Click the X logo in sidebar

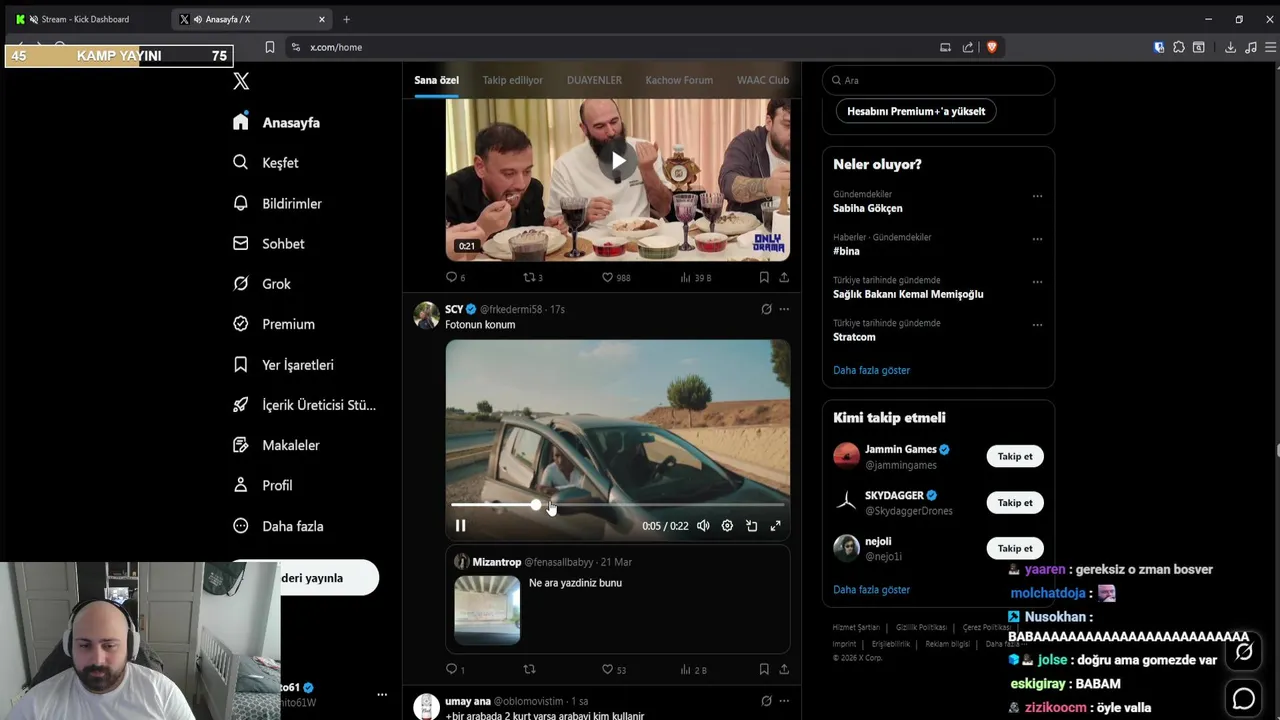pyautogui.click(x=241, y=81)
